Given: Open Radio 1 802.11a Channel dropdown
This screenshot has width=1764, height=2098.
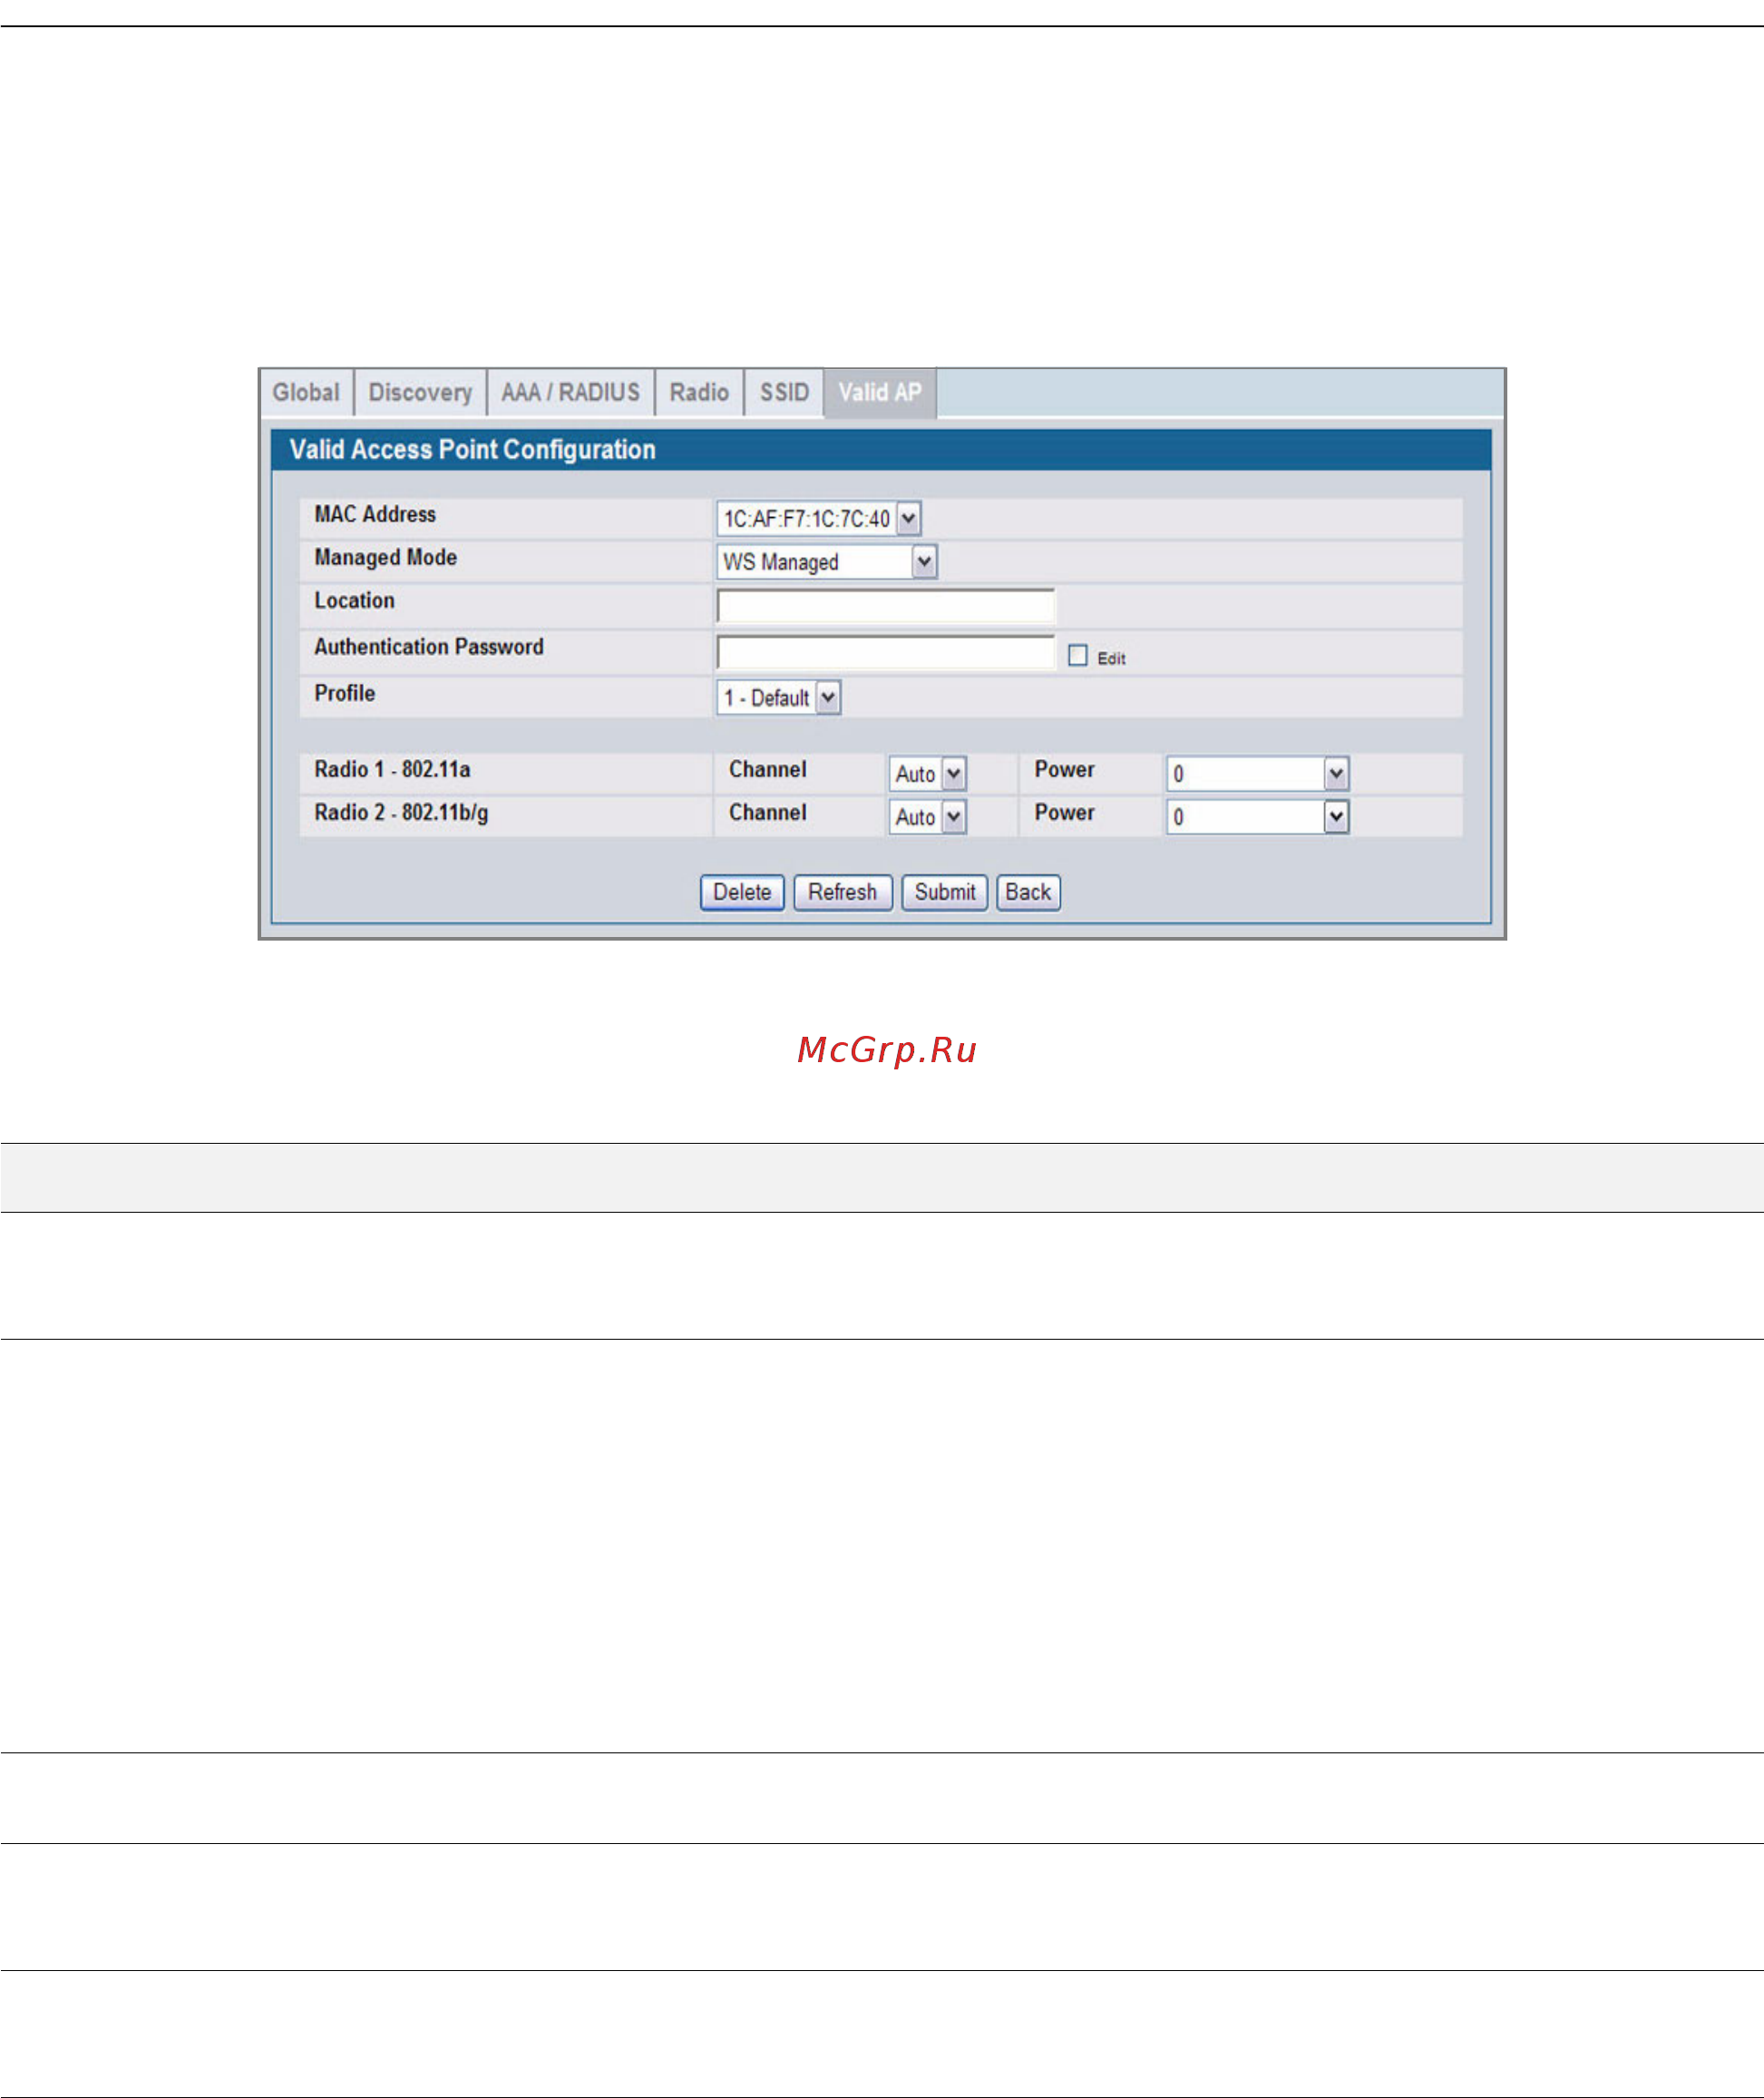Looking at the screenshot, I should [927, 773].
